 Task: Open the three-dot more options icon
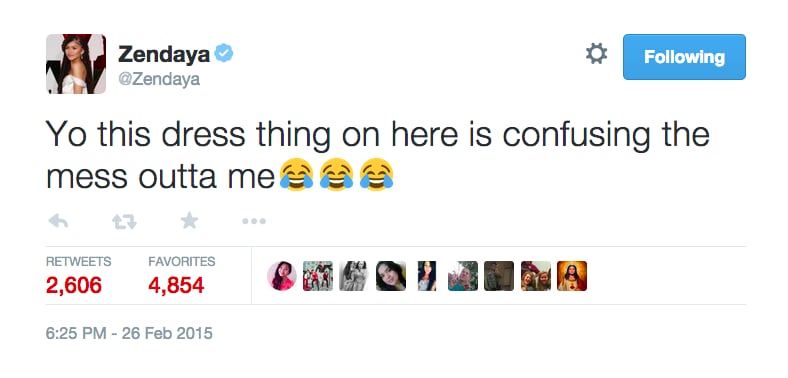(254, 221)
